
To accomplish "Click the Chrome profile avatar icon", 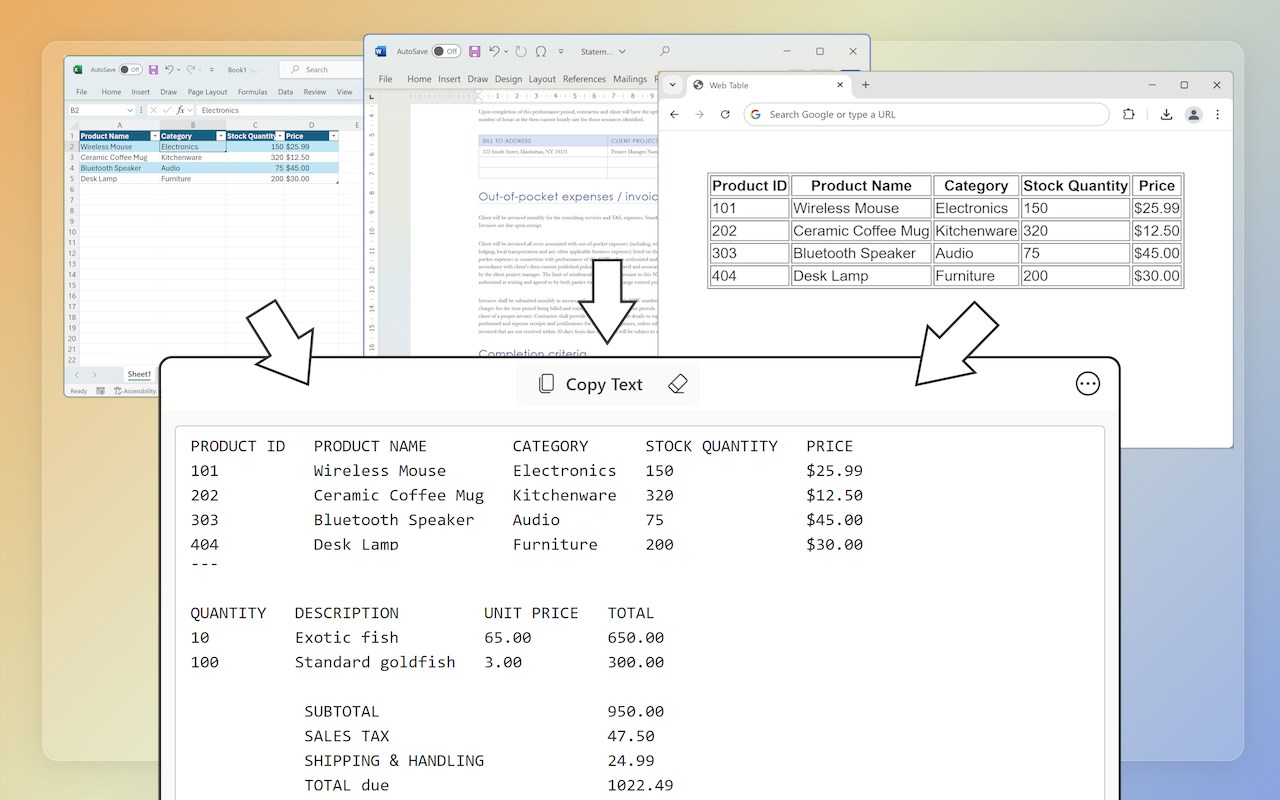I will 1193,114.
